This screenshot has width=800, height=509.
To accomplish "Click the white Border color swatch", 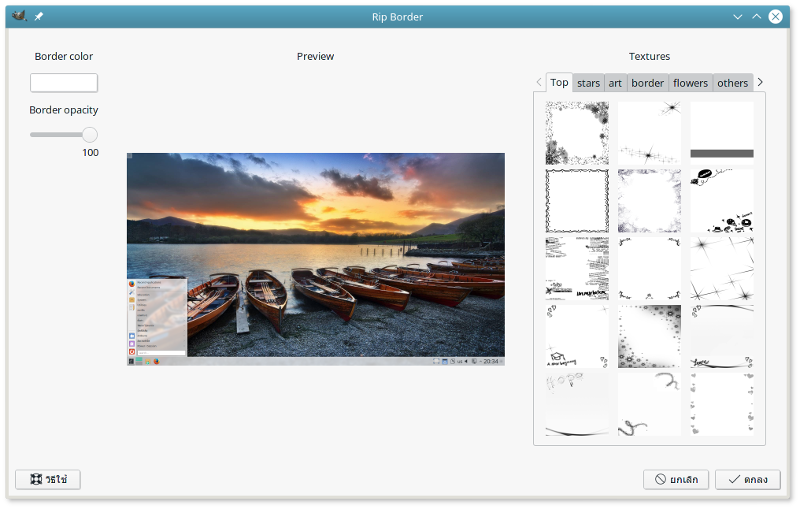I will 64,83.
